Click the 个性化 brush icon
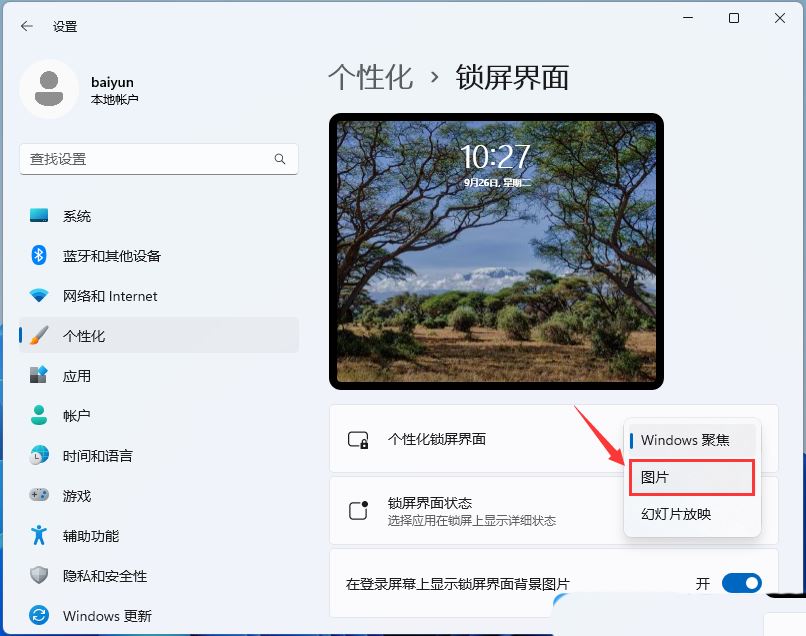The image size is (806, 636). pyautogui.click(x=40, y=335)
